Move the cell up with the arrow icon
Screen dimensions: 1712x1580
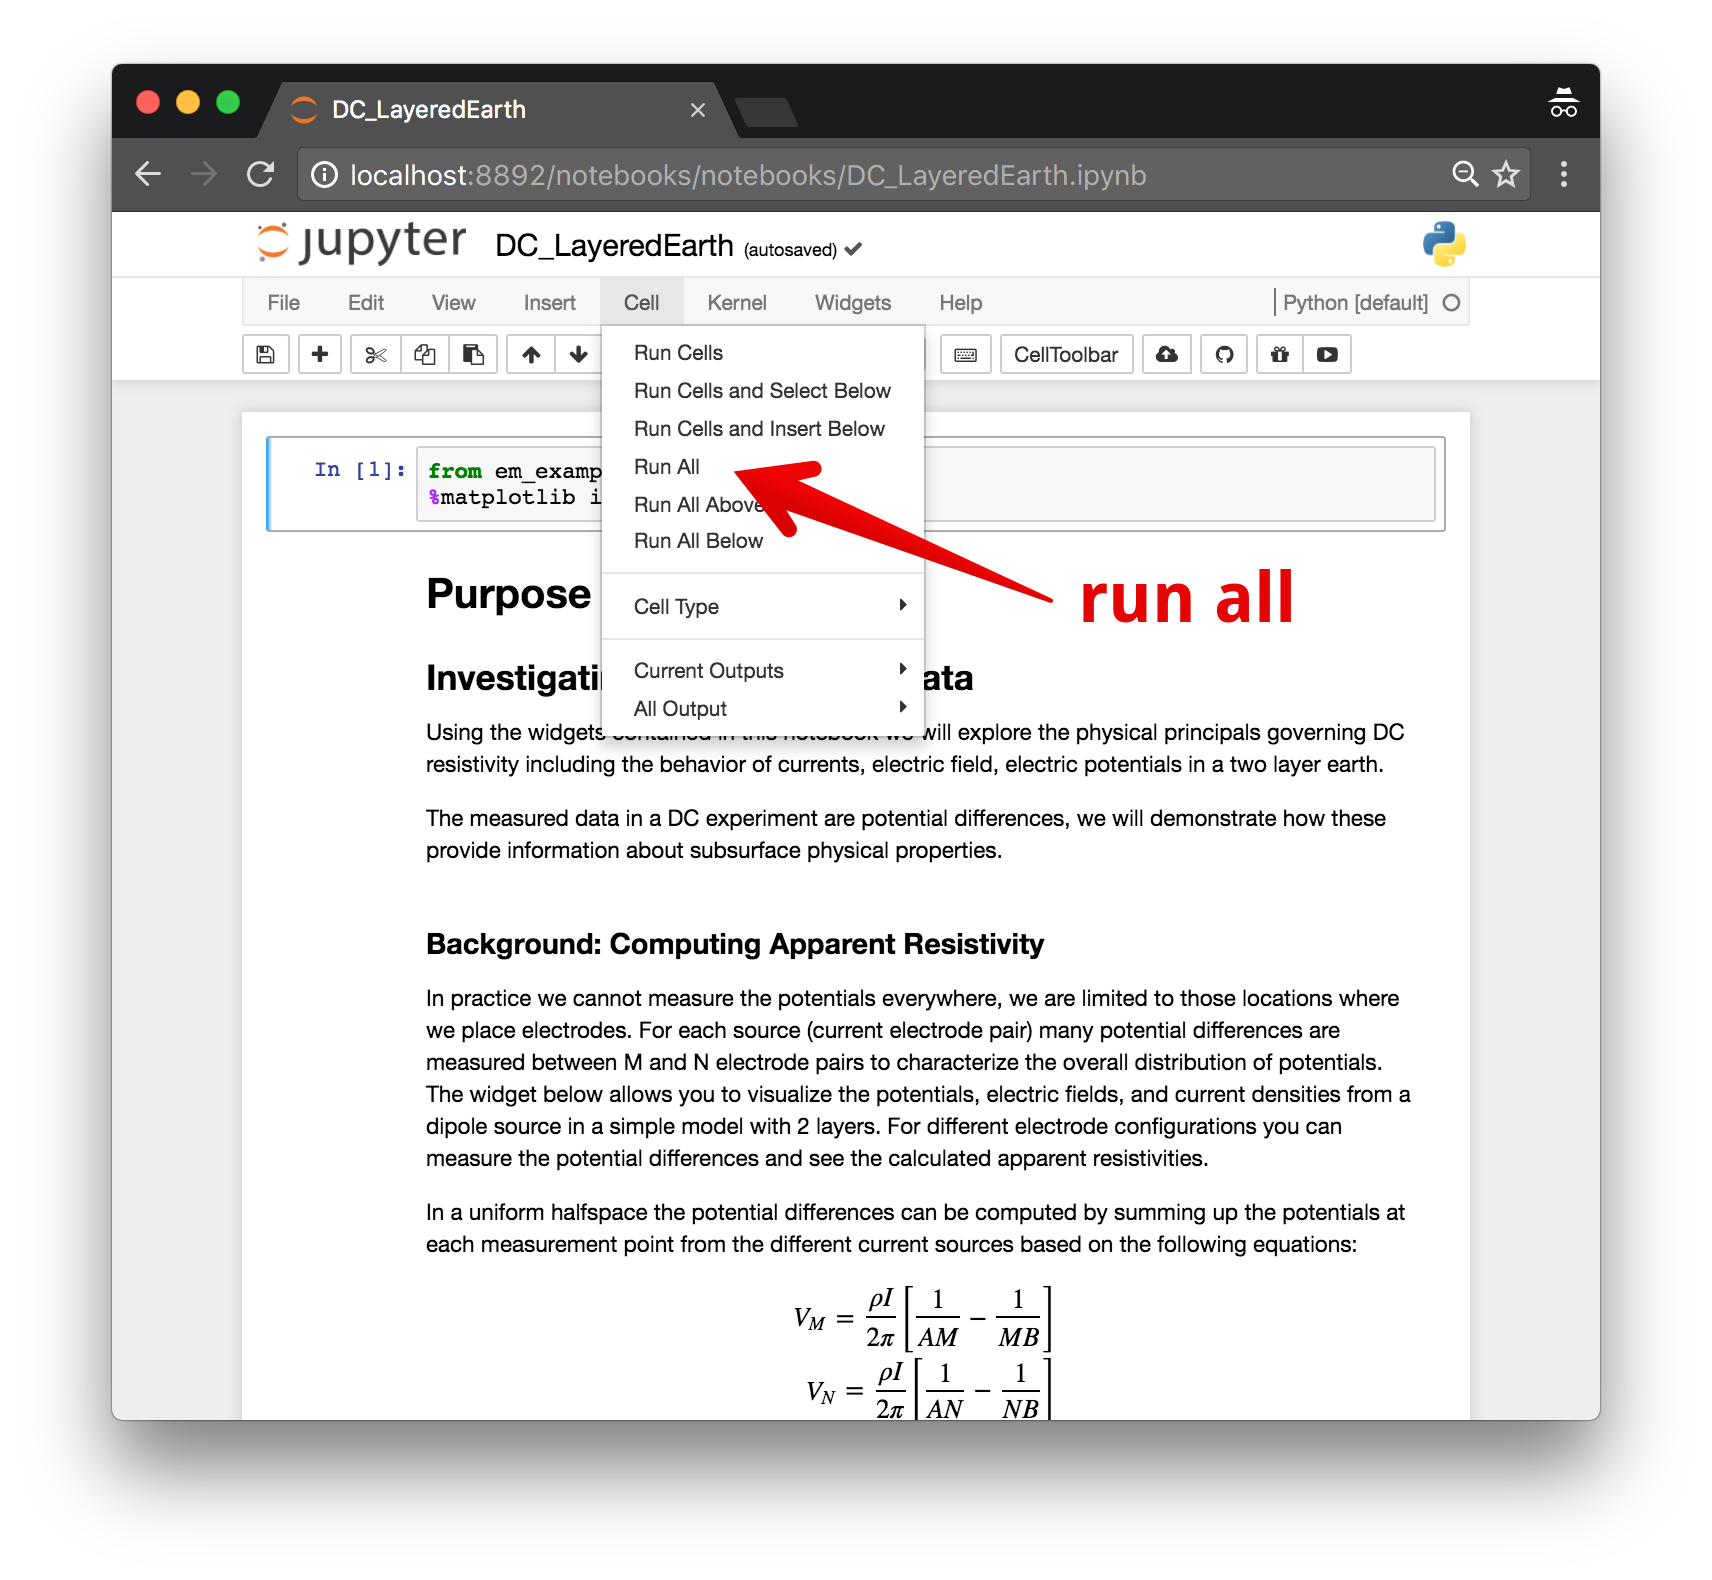coord(531,355)
